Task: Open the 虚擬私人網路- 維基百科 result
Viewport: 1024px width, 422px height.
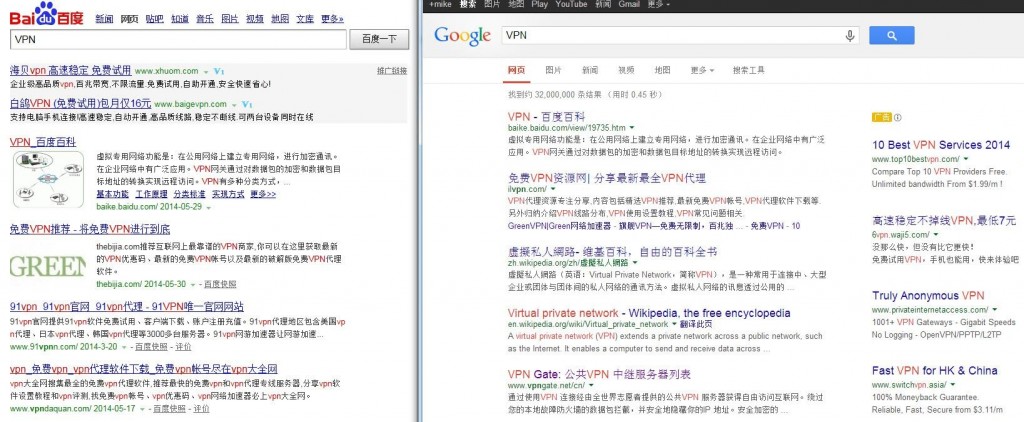Action: point(613,251)
